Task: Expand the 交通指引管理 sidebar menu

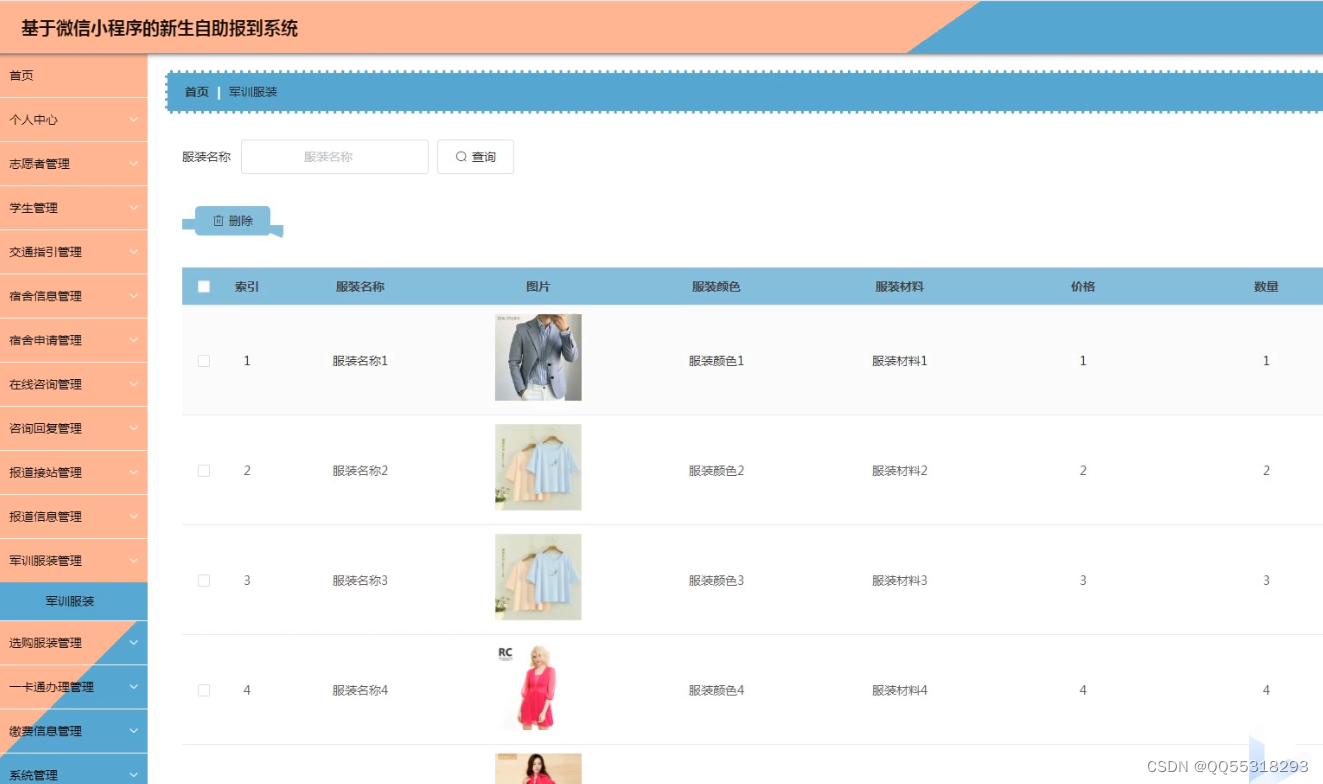Action: [74, 252]
